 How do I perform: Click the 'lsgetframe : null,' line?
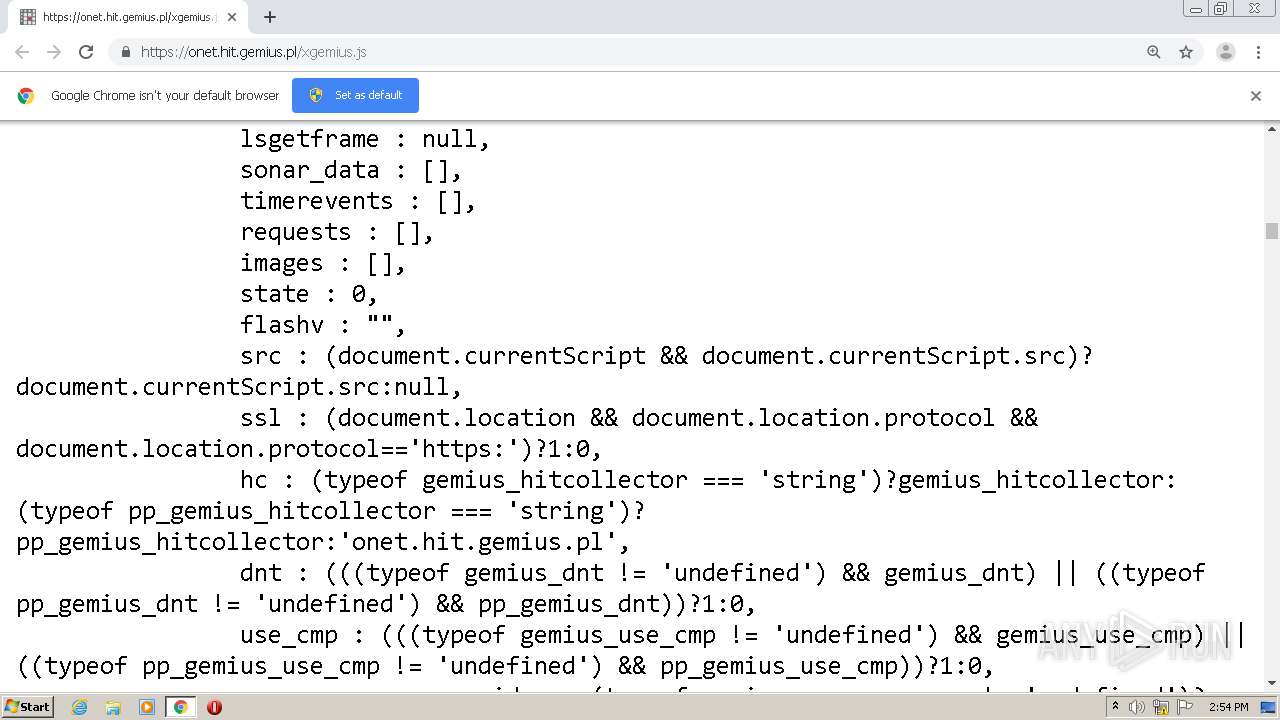365,139
